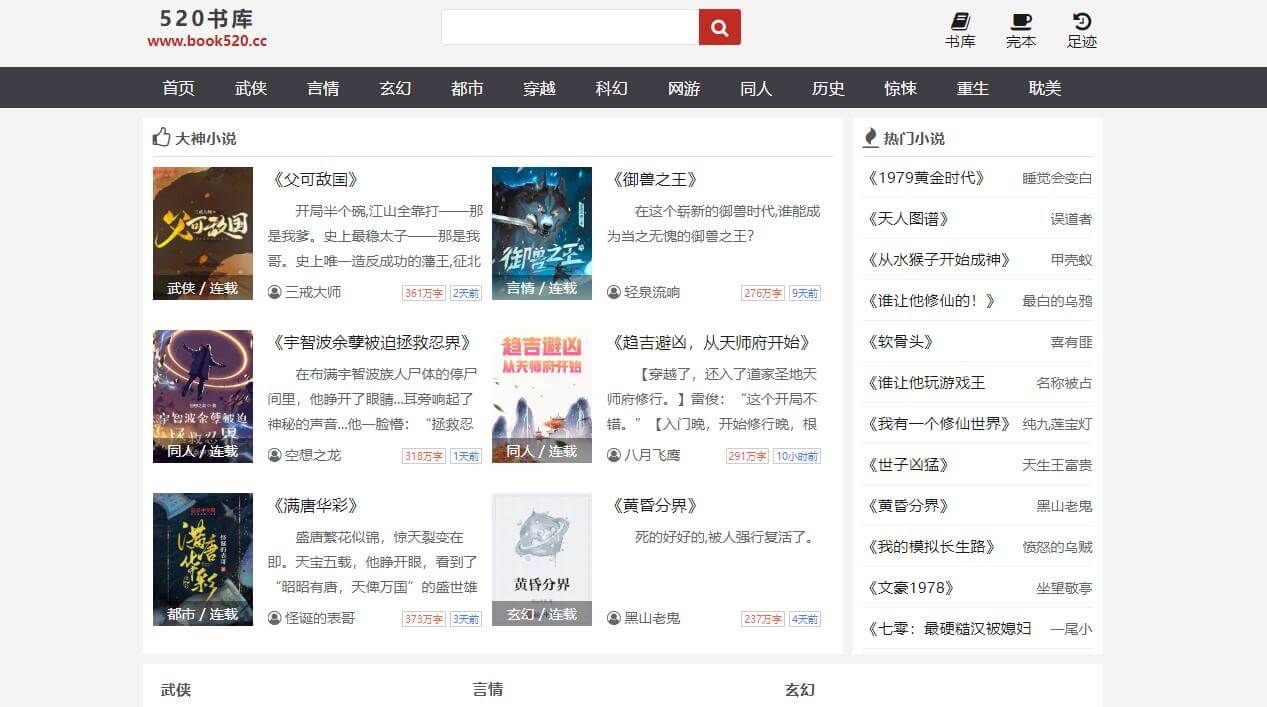This screenshot has width=1267, height=707.
Task: Open the 重生 navigation category
Action: click(x=972, y=88)
